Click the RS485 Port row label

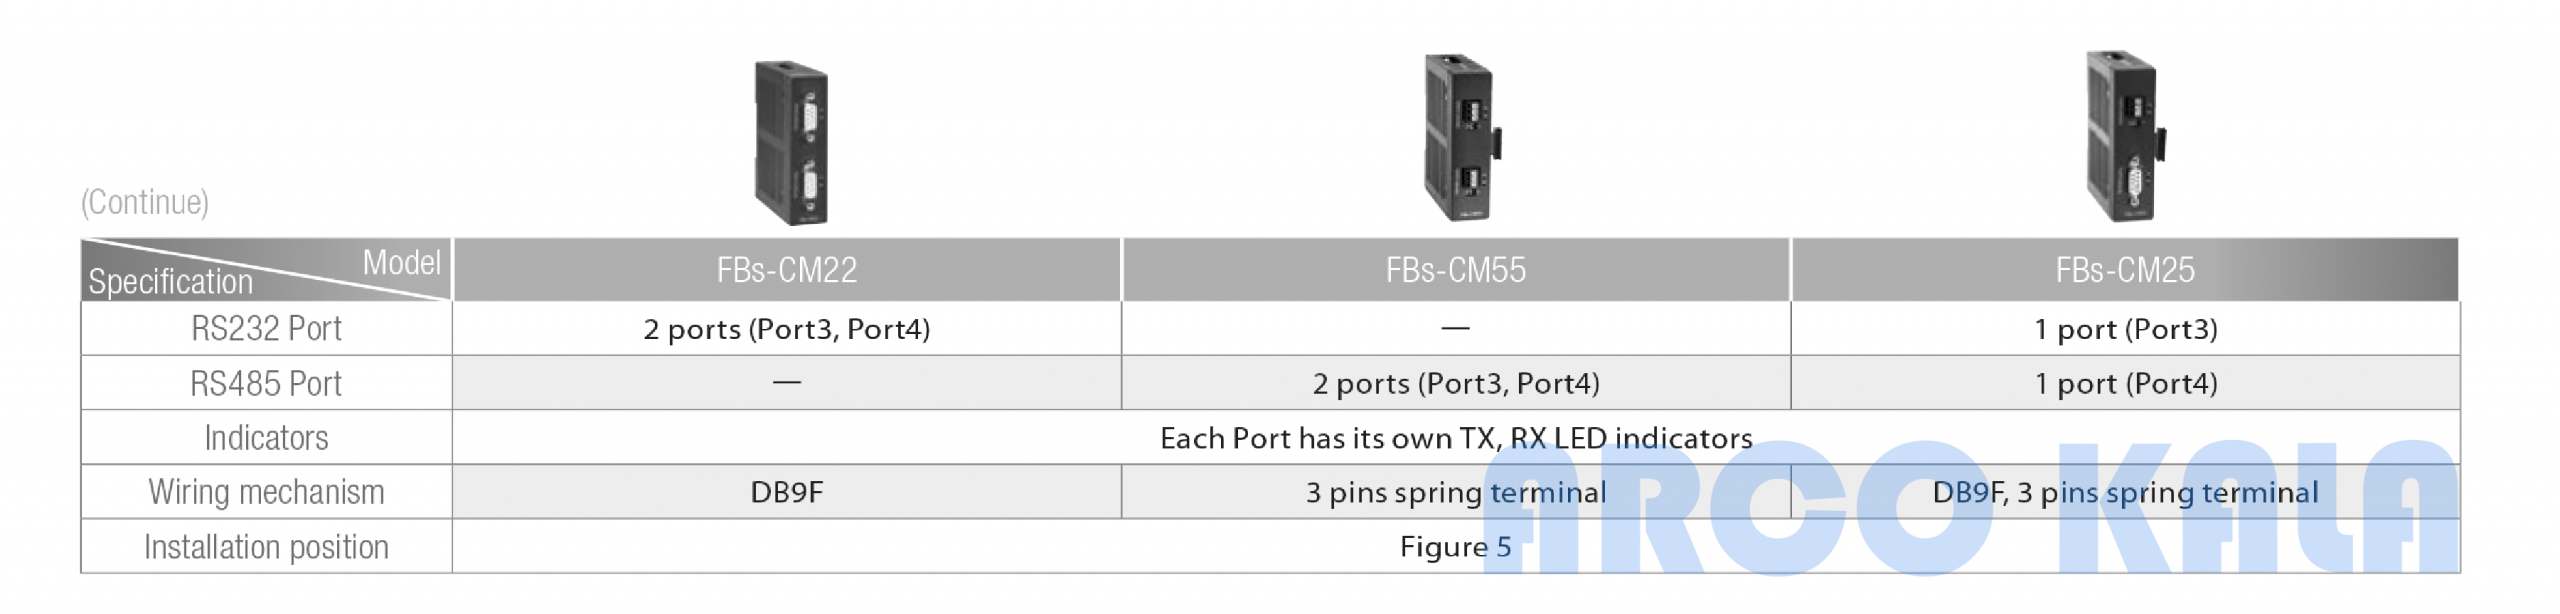pos(266,384)
